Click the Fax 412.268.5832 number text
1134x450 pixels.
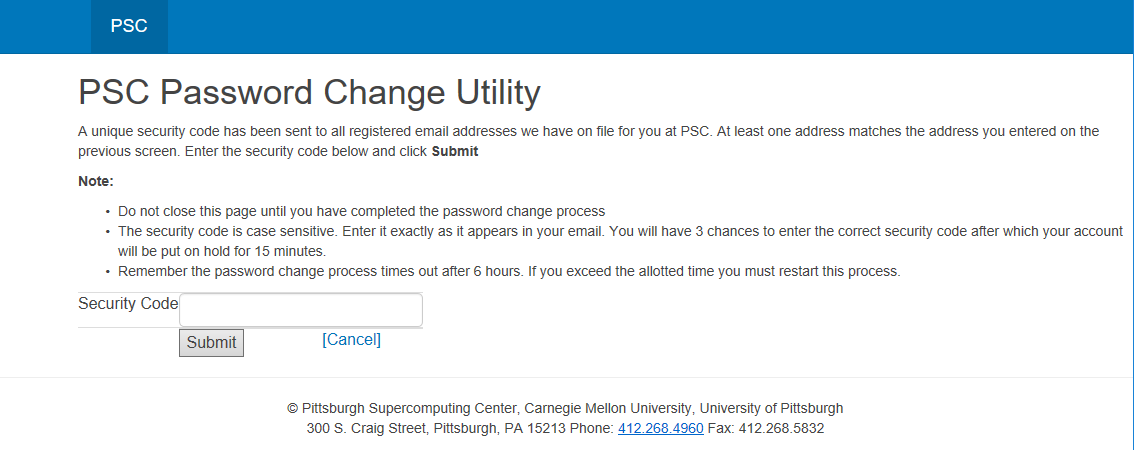765,428
